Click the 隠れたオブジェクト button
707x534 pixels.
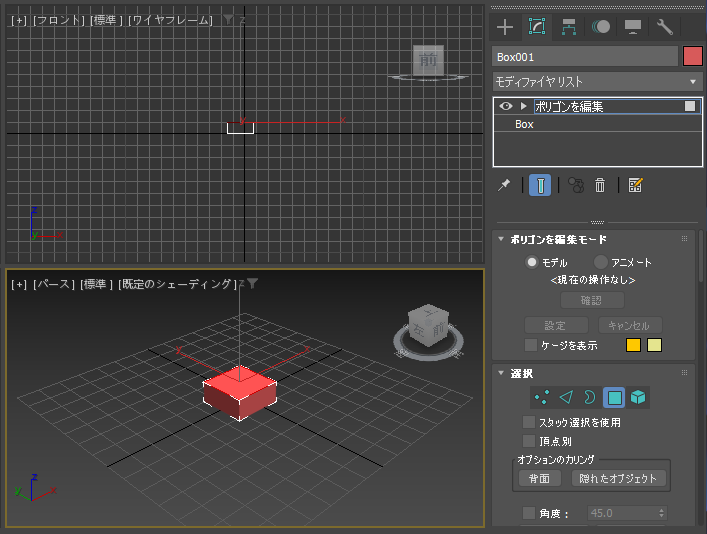click(x=619, y=478)
